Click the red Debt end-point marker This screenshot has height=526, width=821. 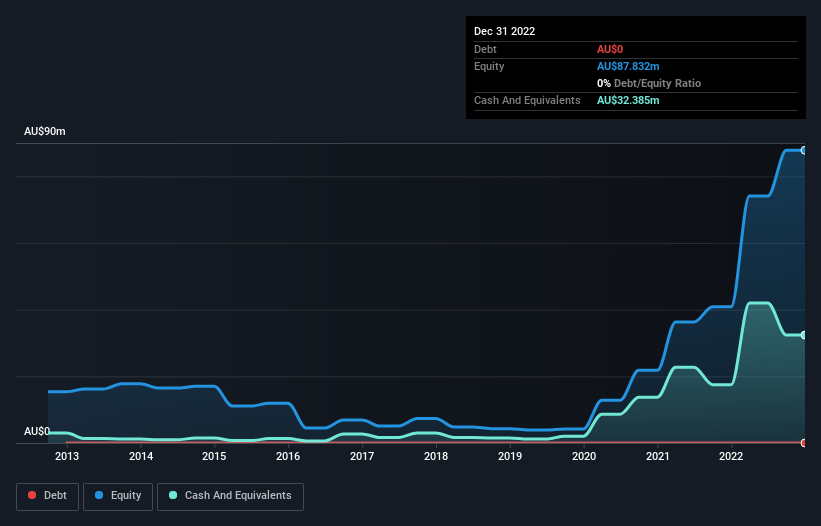click(804, 443)
